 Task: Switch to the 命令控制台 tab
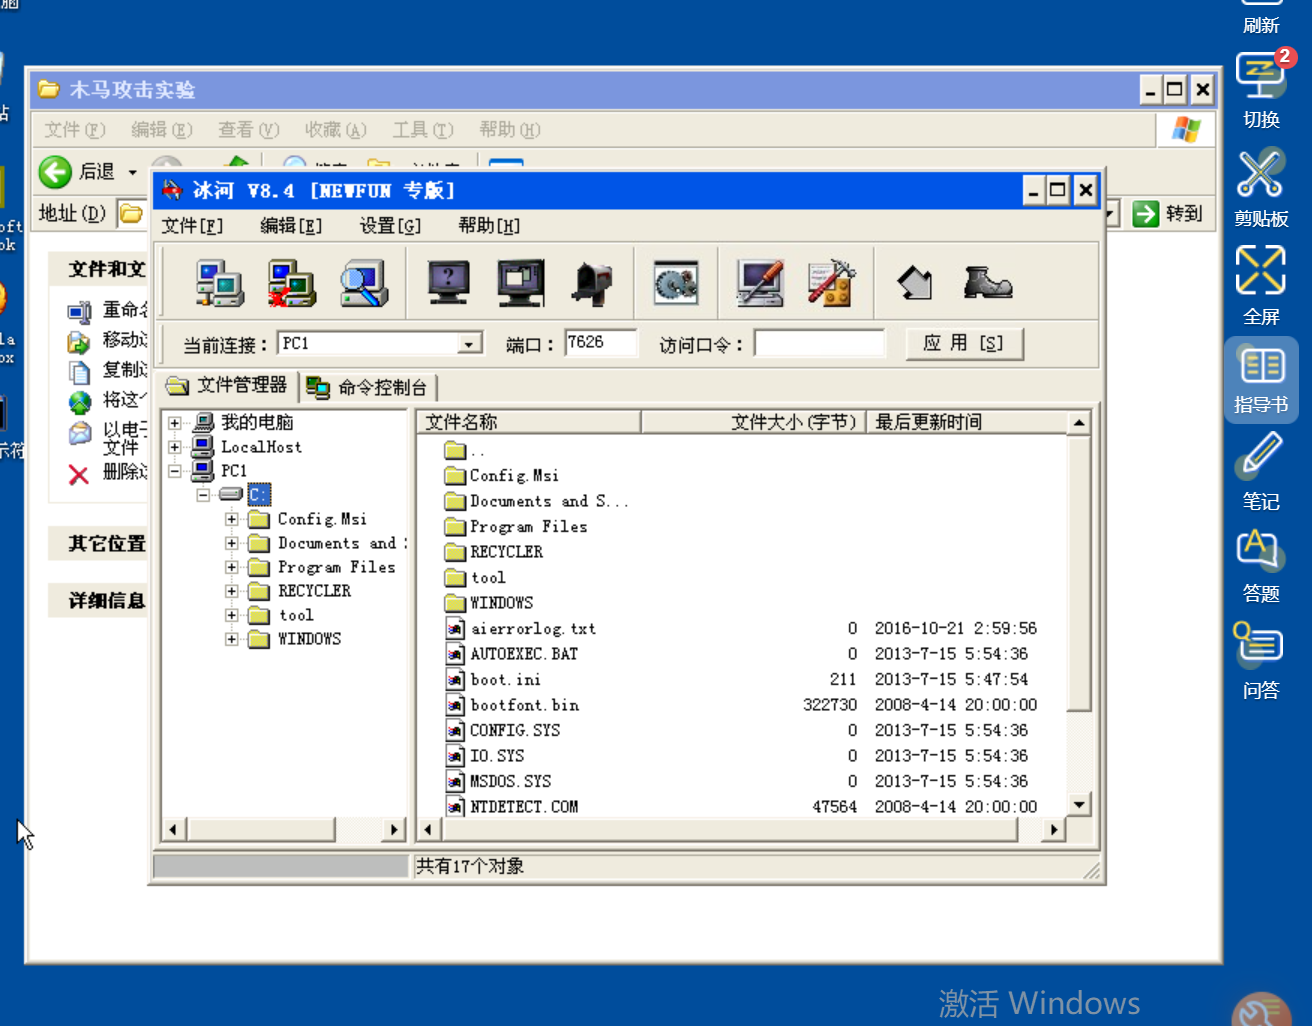click(368, 387)
